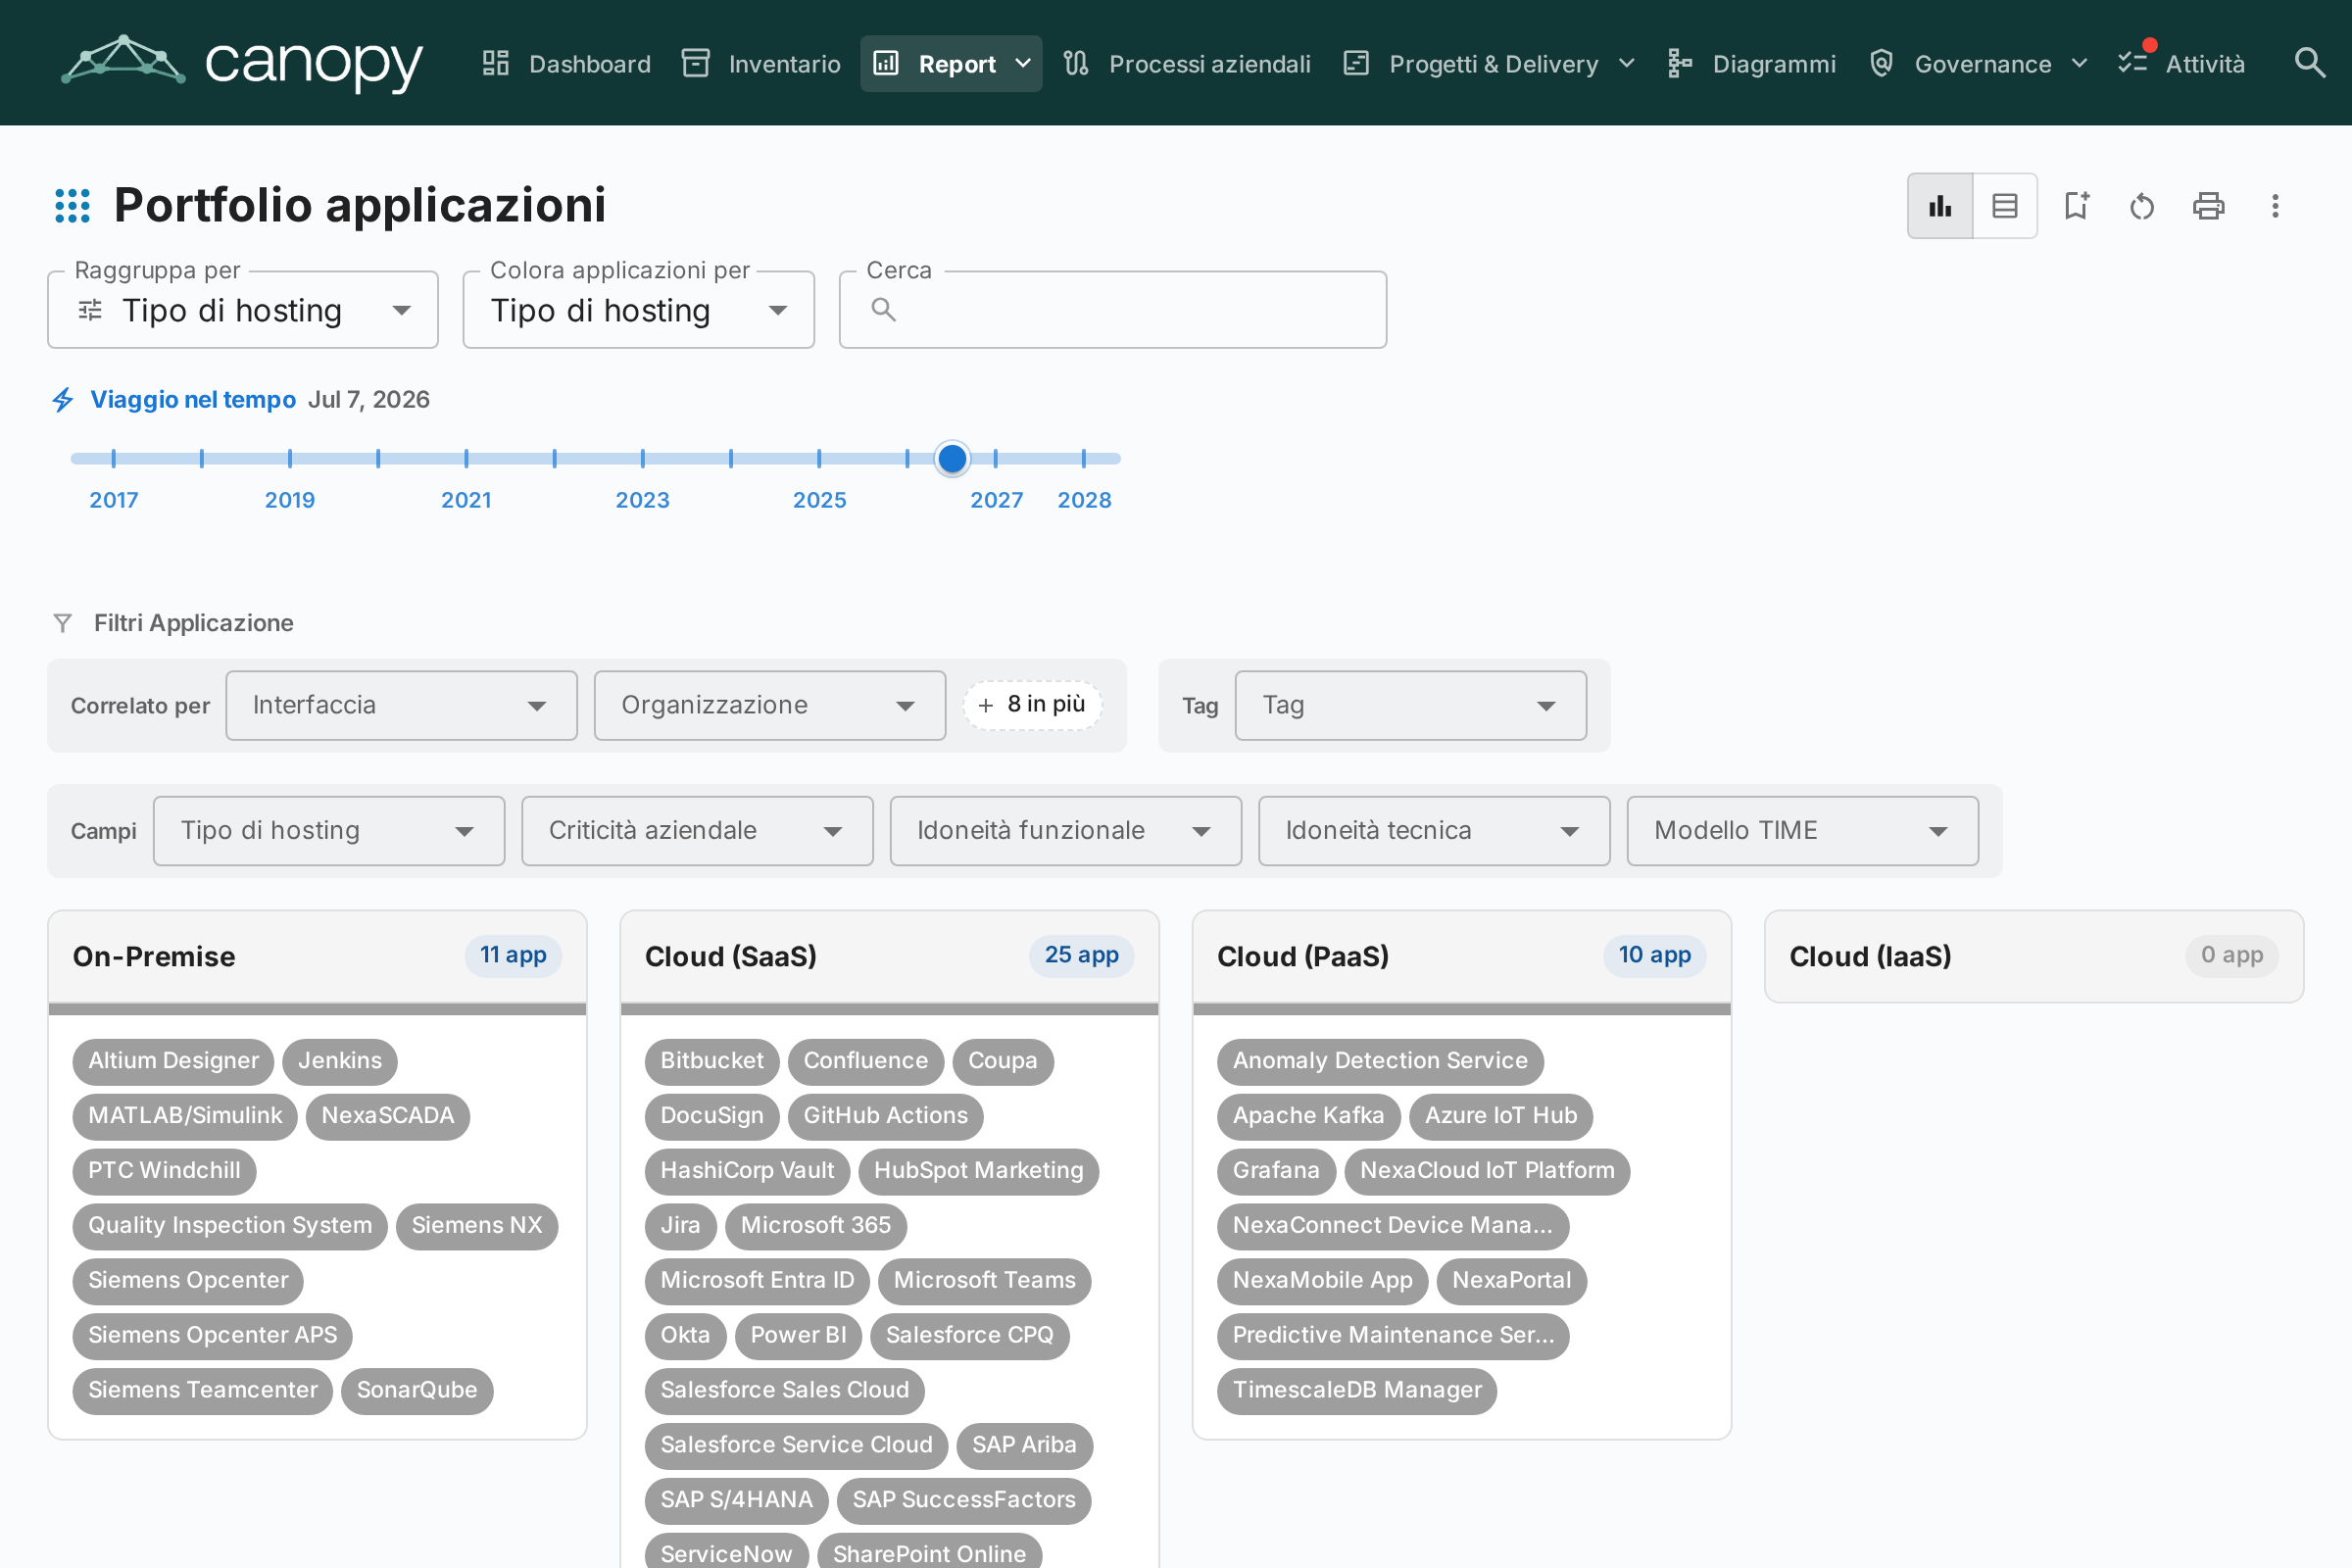
Task: Switch to chart view
Action: (1940, 206)
